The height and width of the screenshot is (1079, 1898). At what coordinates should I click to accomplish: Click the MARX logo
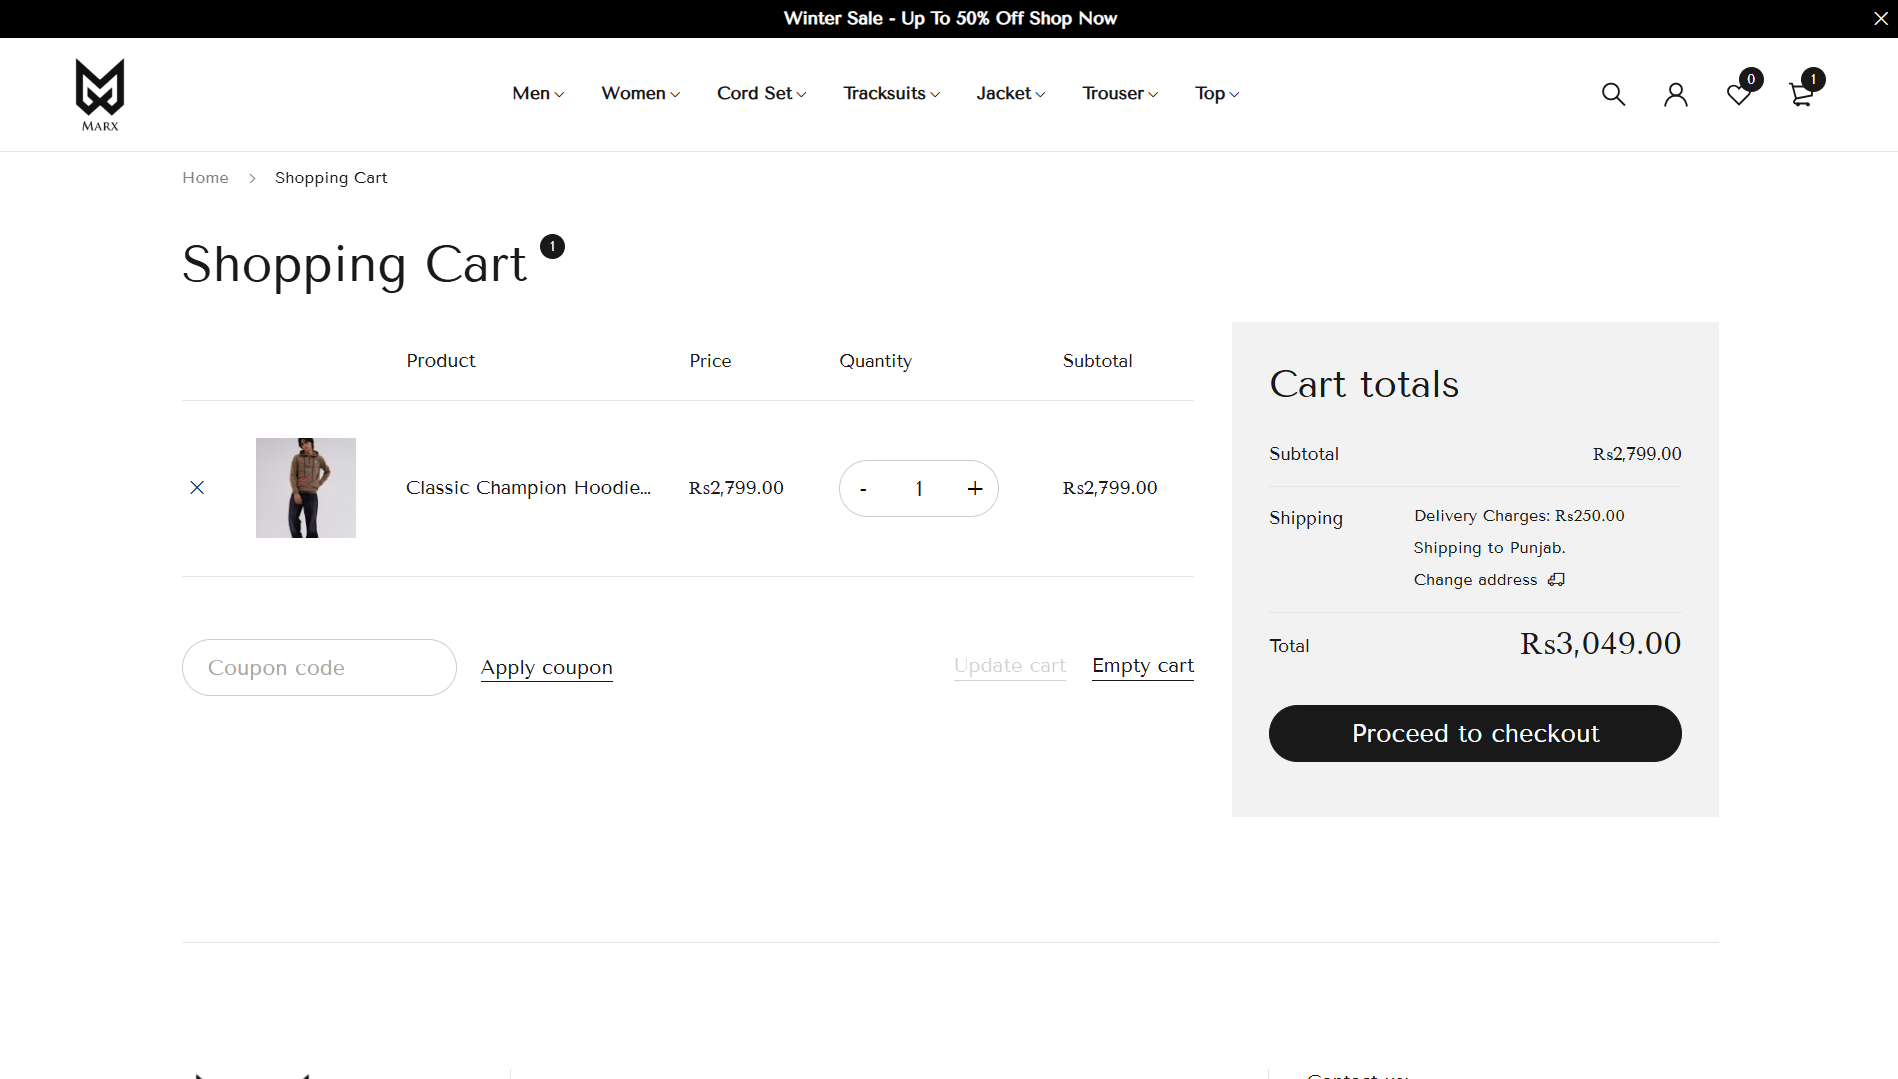(x=100, y=94)
